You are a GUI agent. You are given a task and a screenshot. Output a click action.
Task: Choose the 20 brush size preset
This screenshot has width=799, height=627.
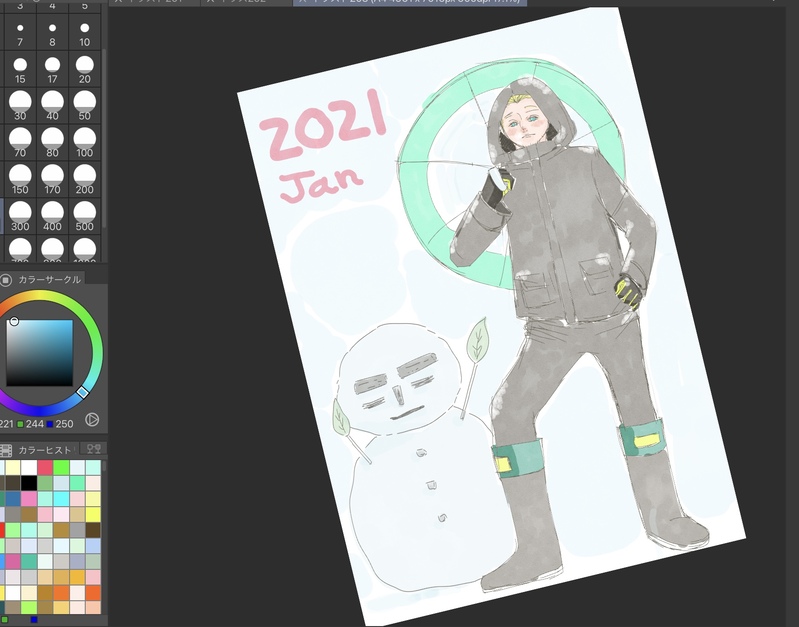click(x=85, y=69)
